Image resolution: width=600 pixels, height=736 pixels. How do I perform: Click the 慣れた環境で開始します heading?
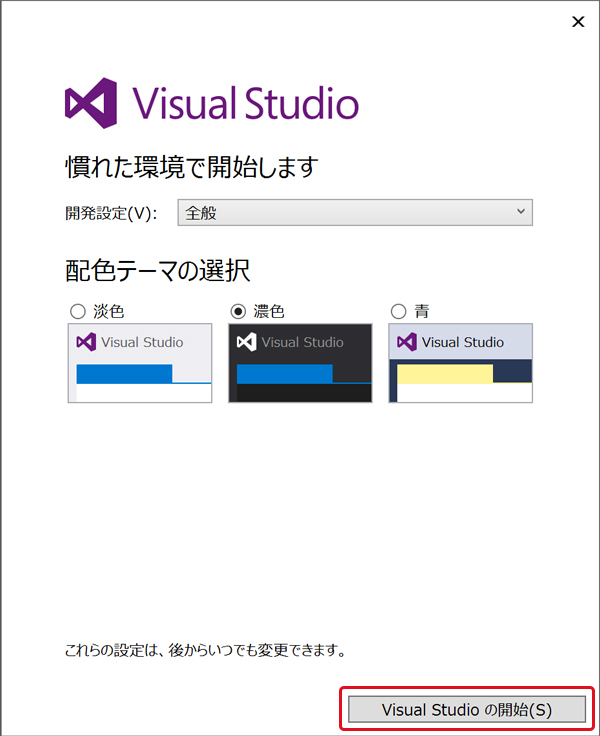pyautogui.click(x=192, y=167)
